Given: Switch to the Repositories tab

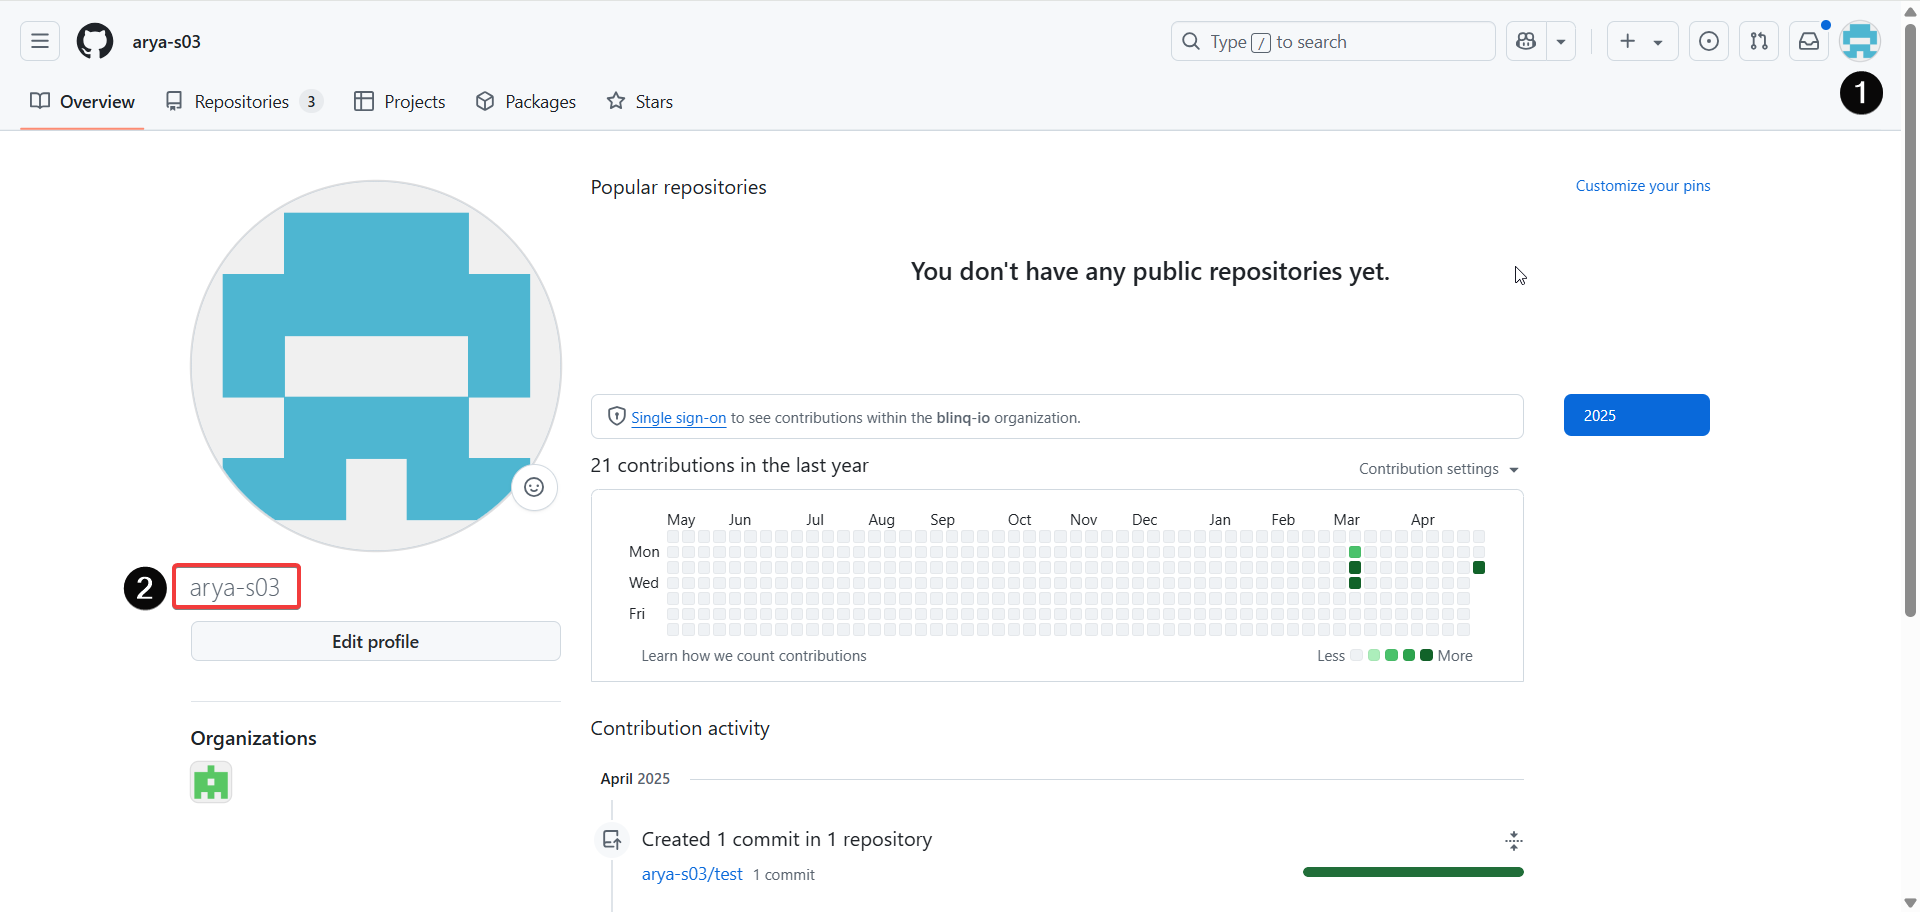Looking at the screenshot, I should [242, 101].
